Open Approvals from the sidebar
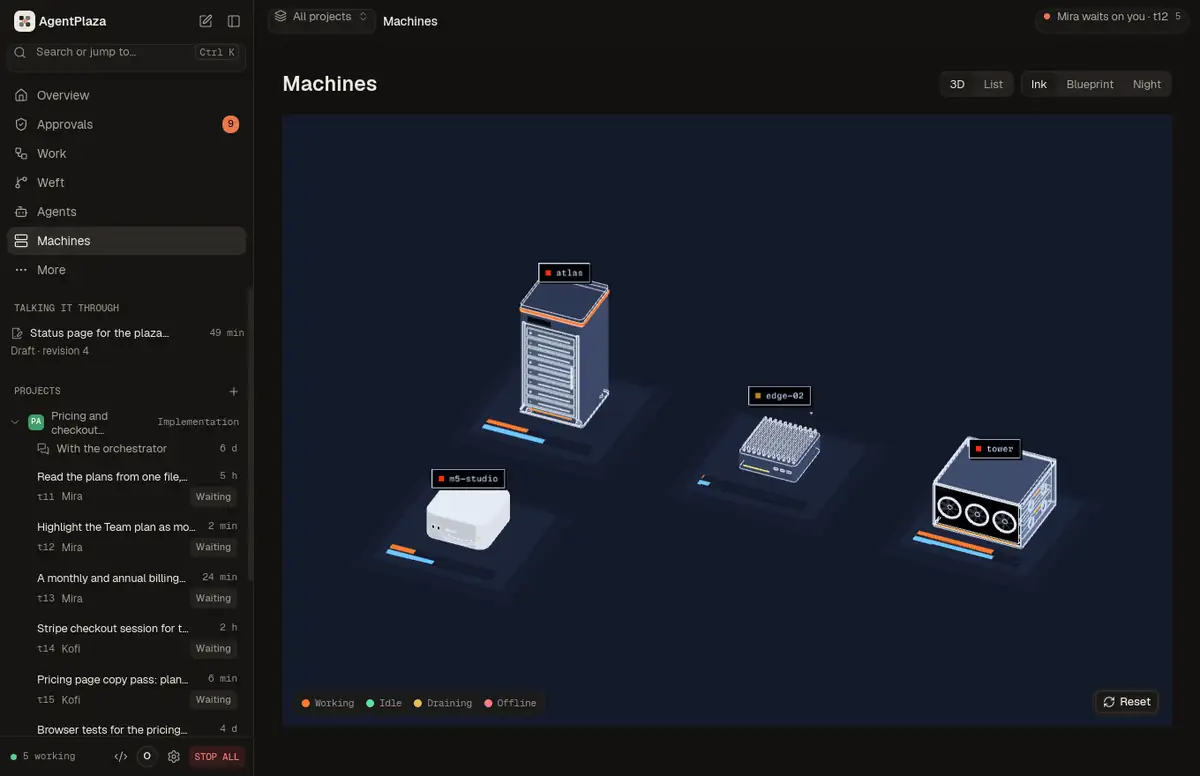 pyautogui.click(x=126, y=124)
